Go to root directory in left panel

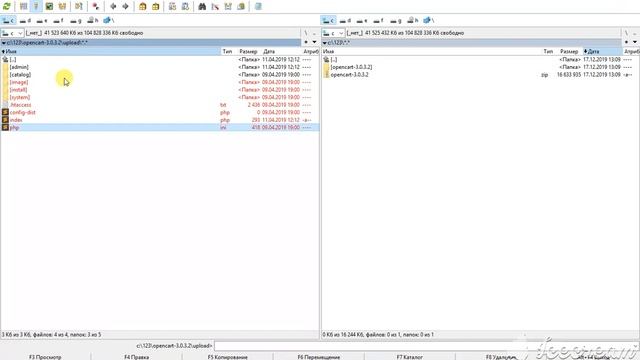pos(306,33)
